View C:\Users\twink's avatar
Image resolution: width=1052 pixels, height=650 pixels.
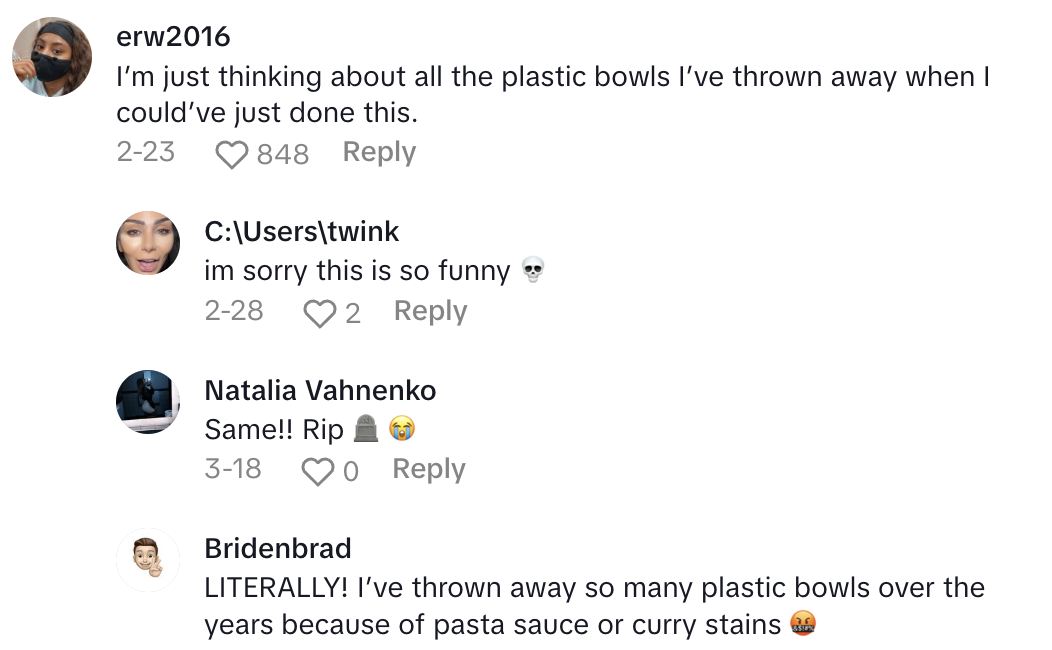pyautogui.click(x=148, y=242)
